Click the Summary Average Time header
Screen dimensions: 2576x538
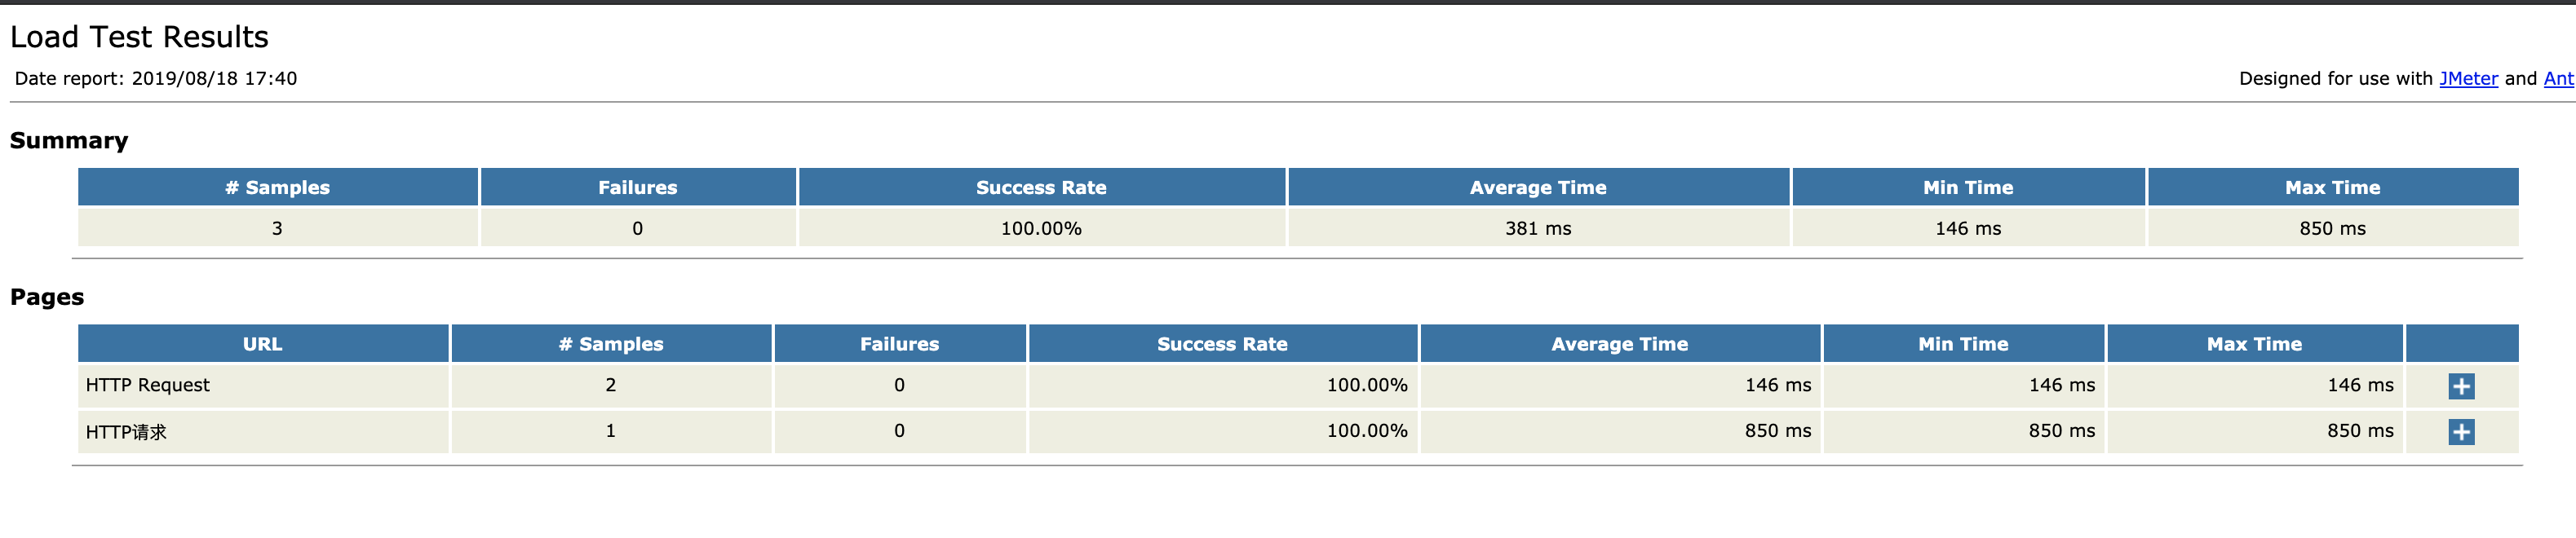pyautogui.click(x=1537, y=188)
